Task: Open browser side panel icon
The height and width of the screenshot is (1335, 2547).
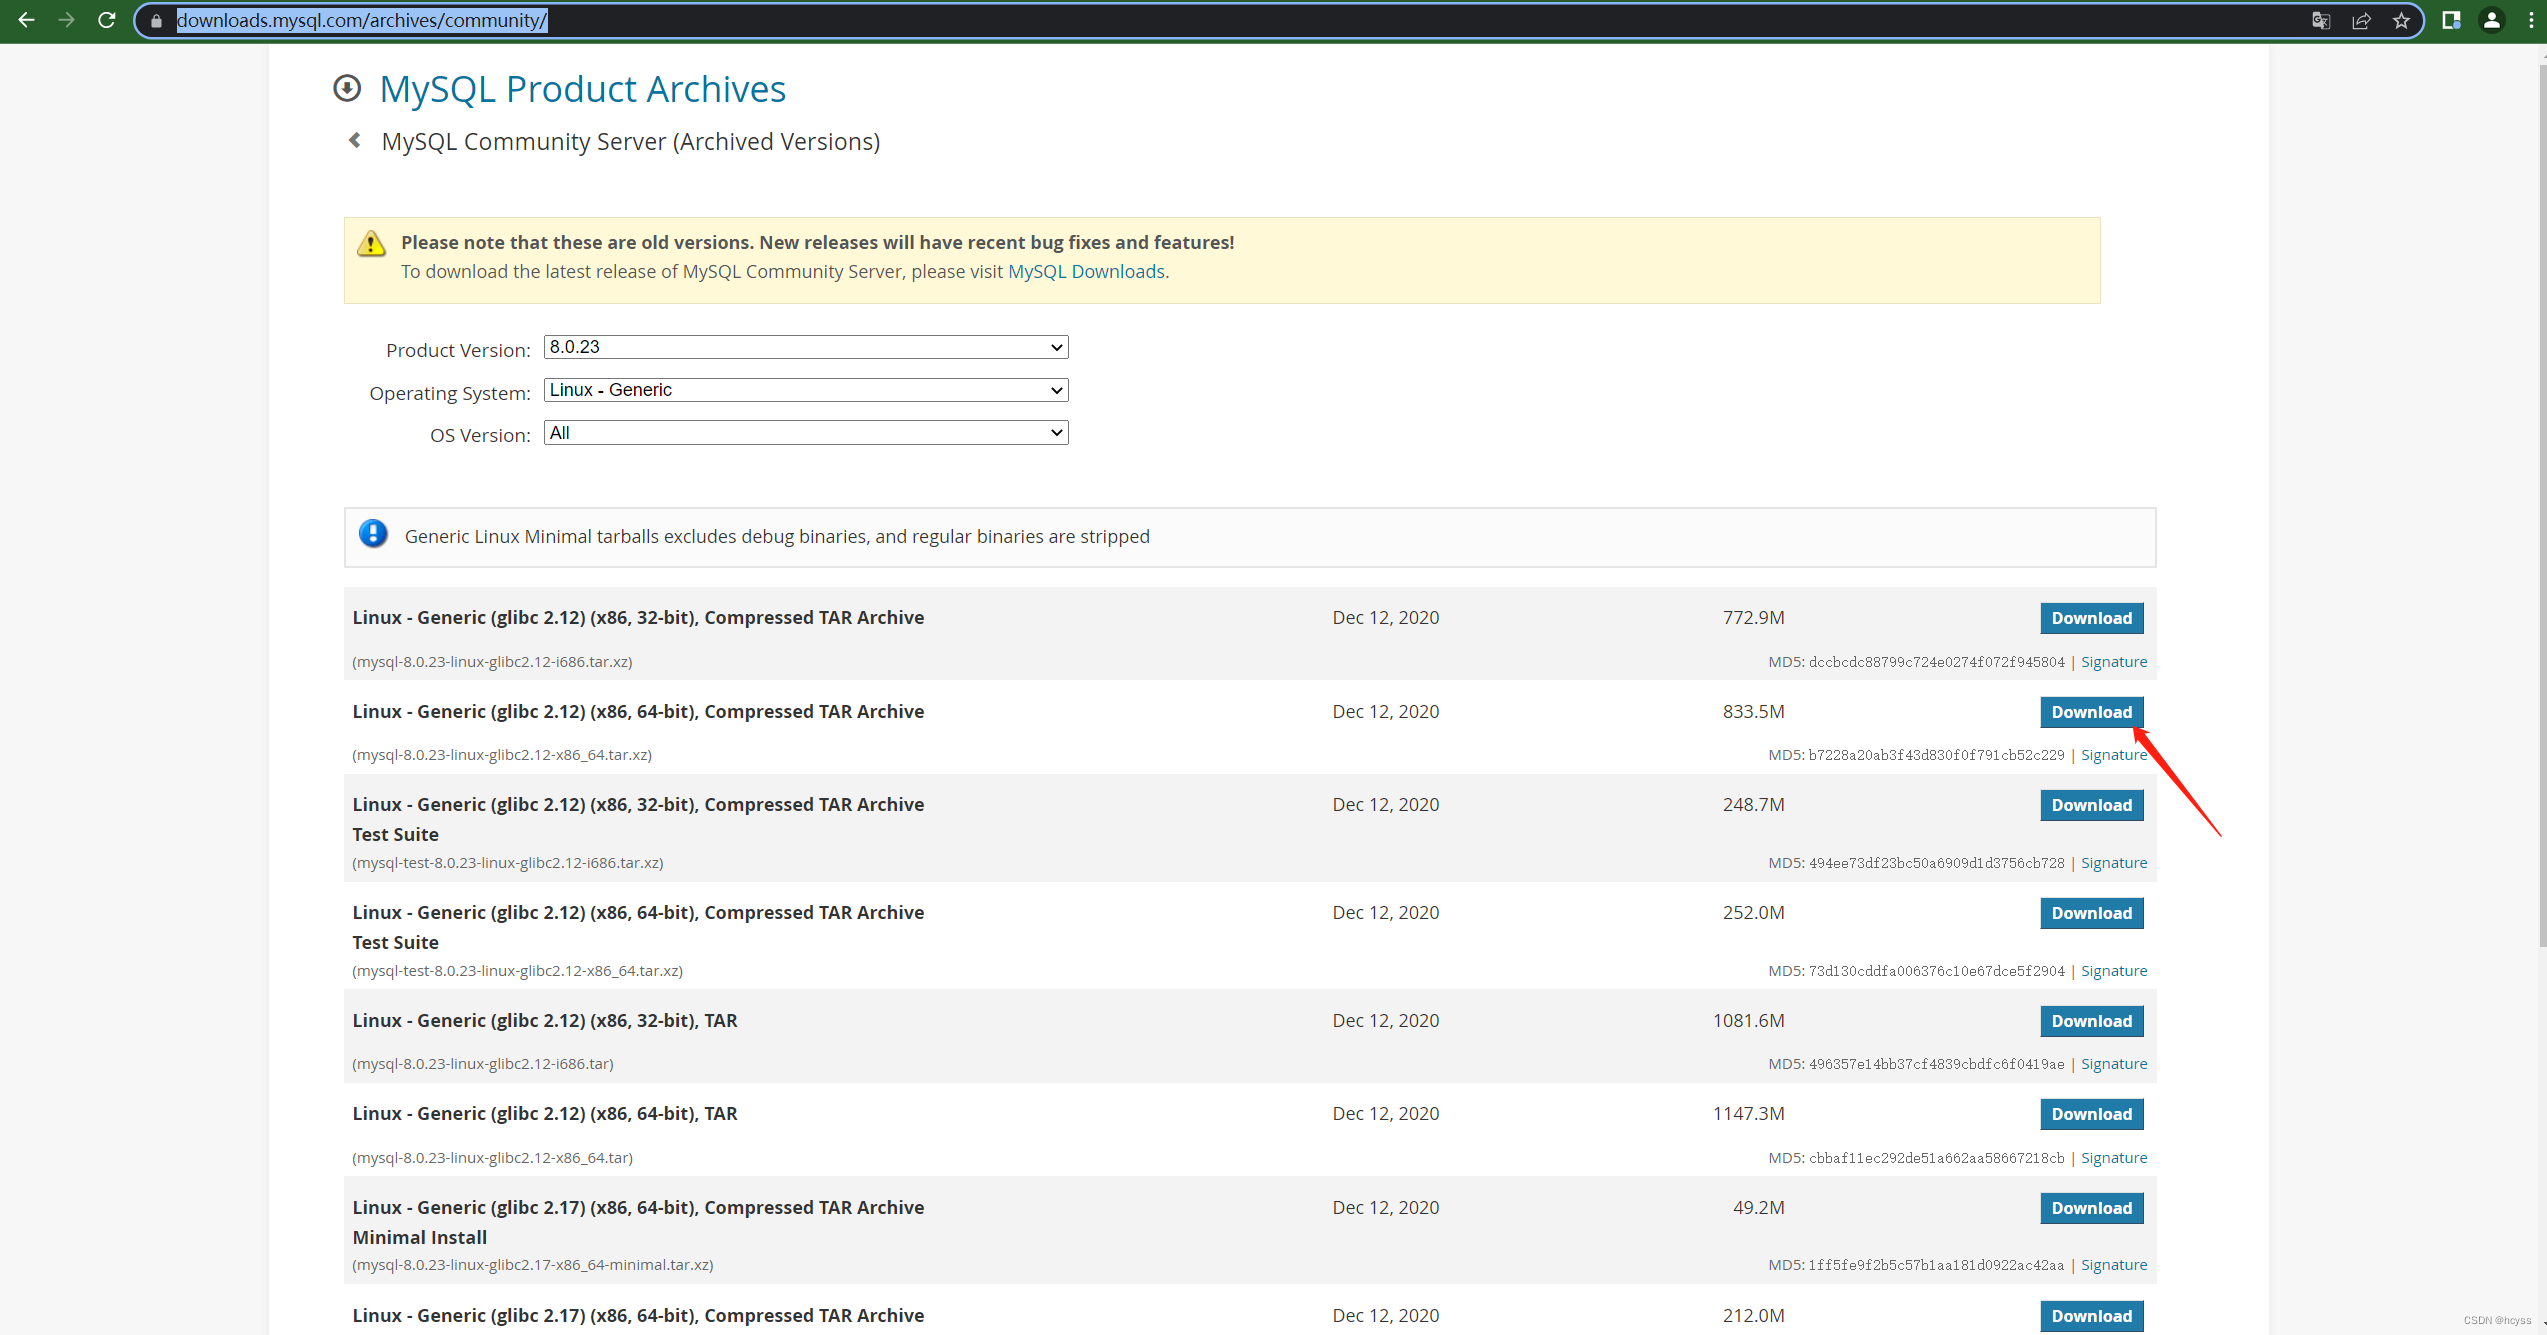Action: 2451,21
